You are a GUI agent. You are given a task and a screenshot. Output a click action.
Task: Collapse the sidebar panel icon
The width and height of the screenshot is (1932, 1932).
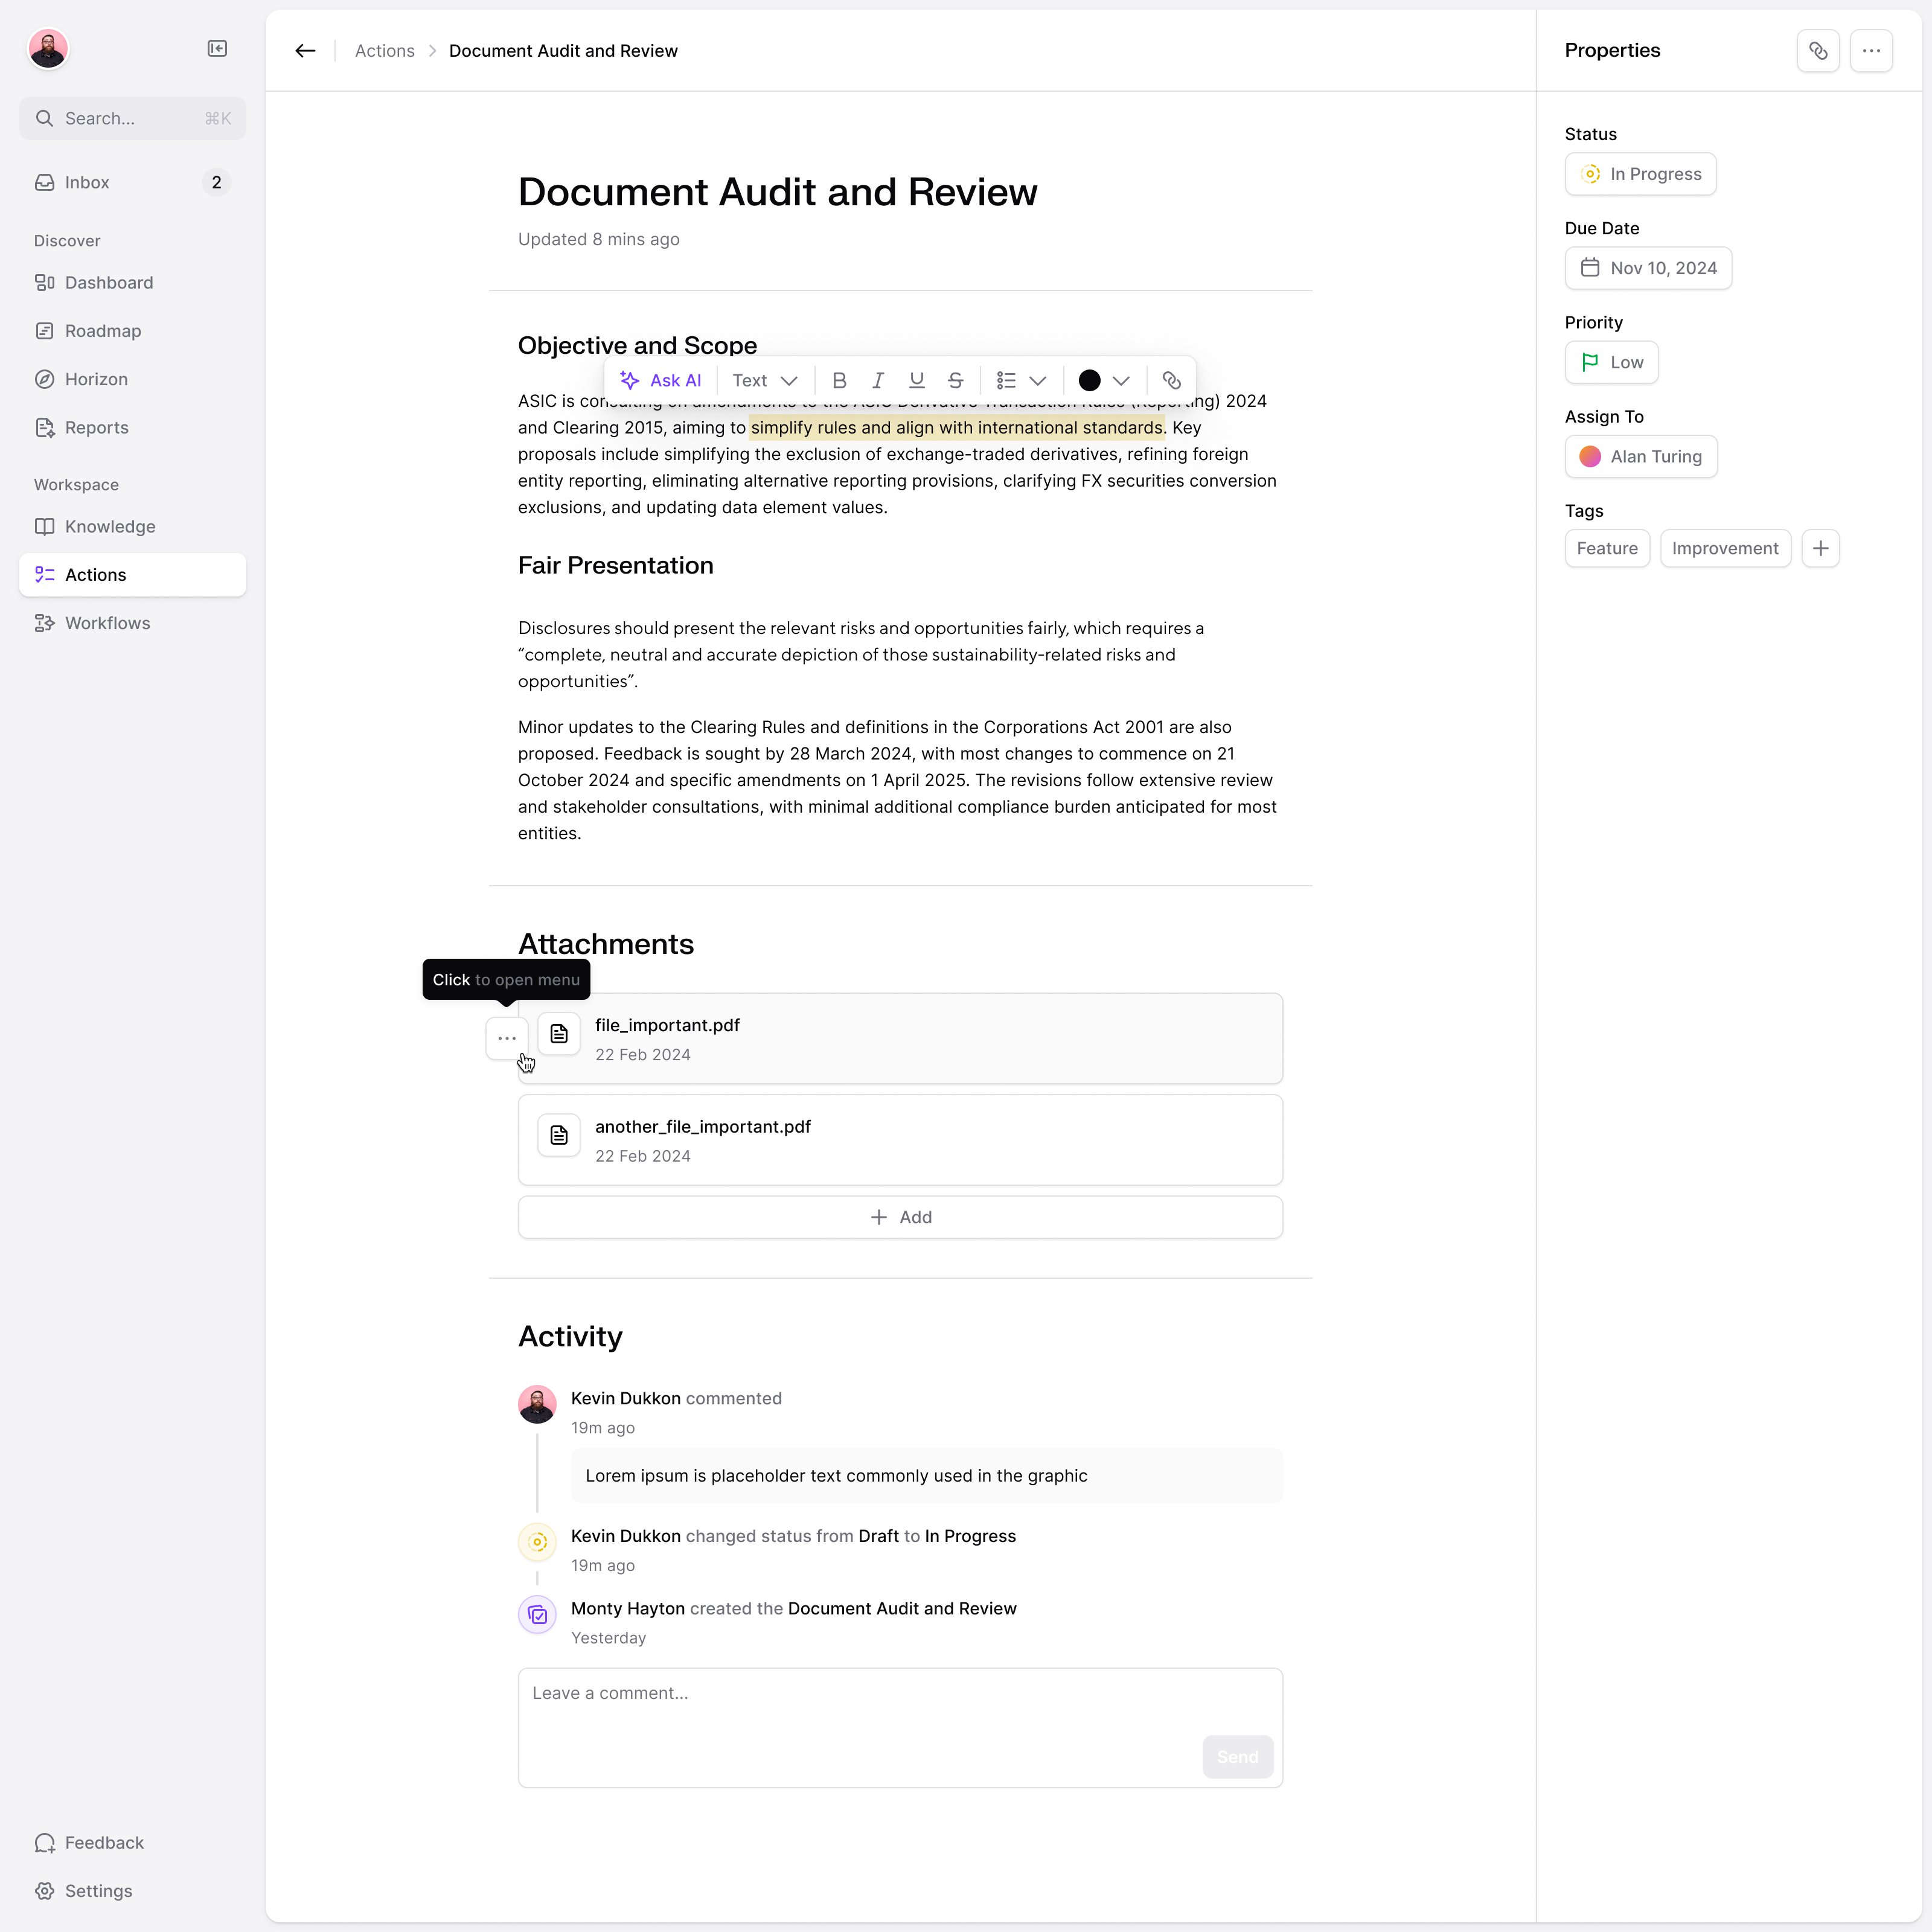[x=217, y=49]
